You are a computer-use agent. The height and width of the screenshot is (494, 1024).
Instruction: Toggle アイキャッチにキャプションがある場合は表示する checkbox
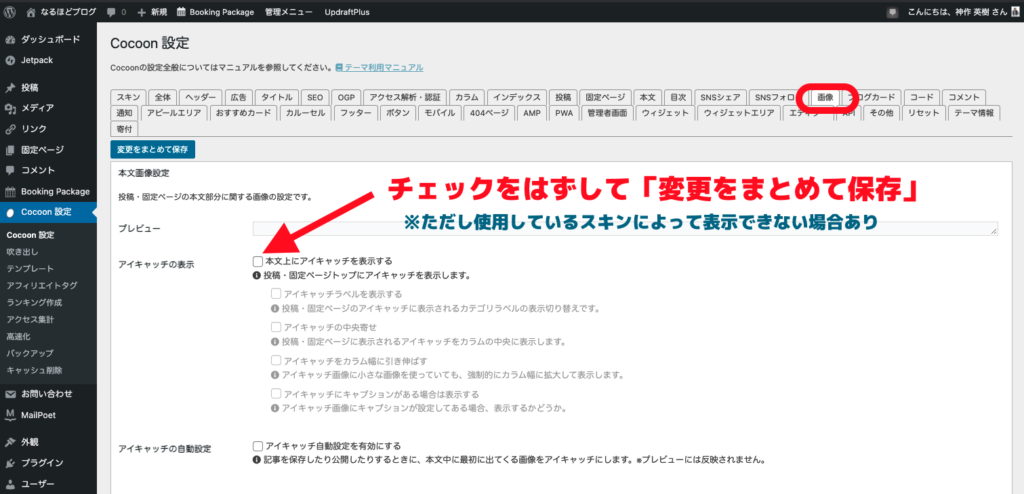point(276,394)
